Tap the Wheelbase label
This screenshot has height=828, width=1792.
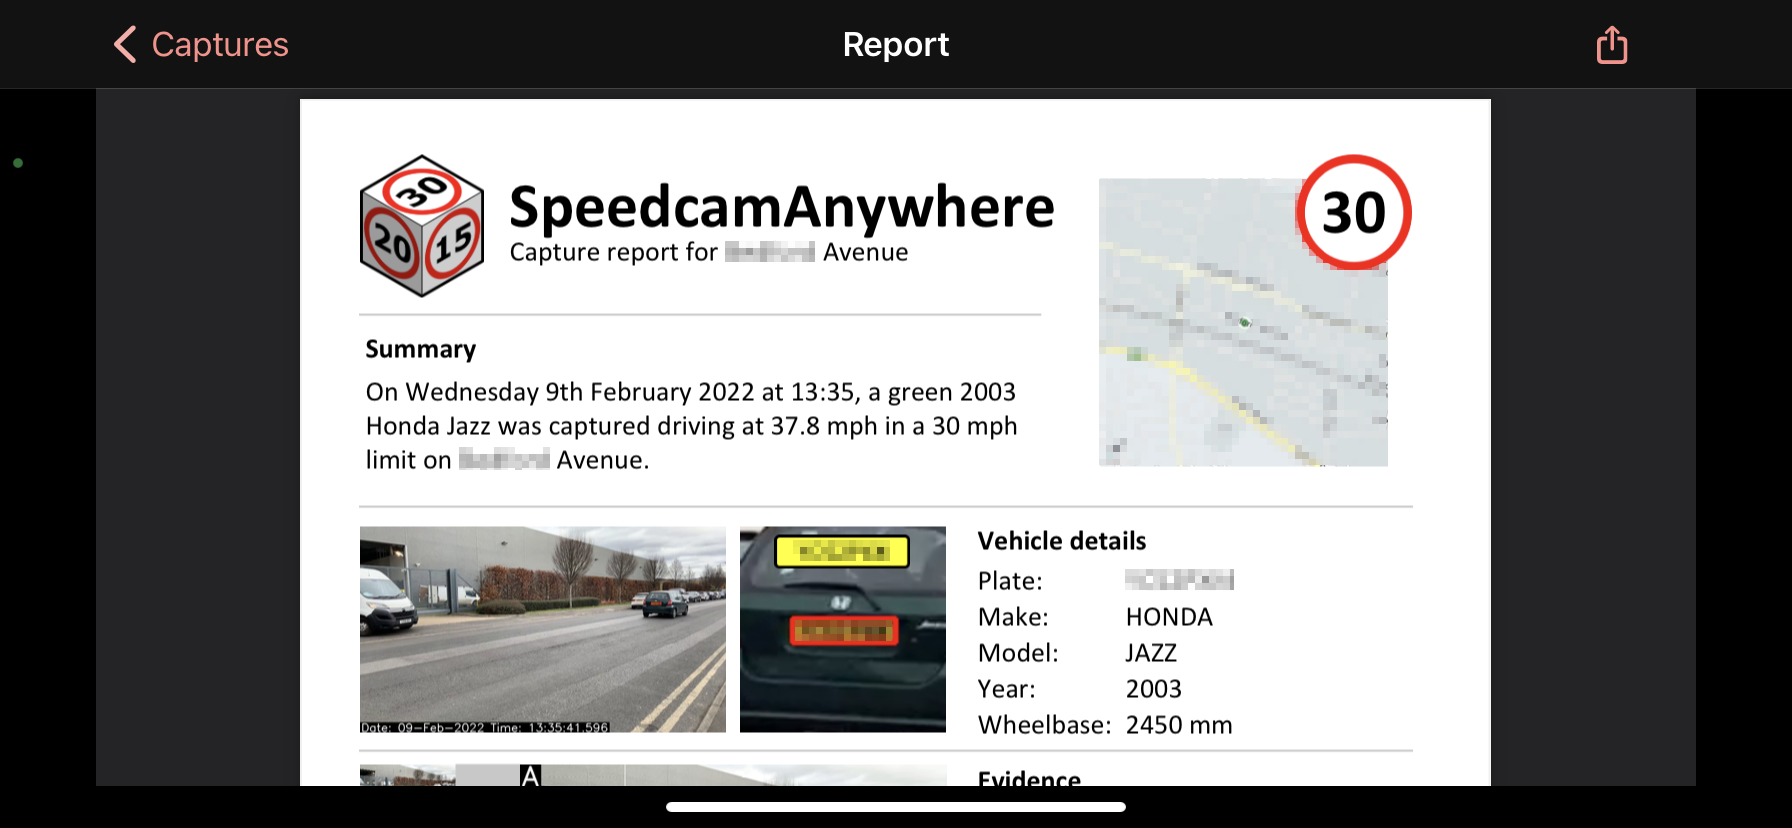(1044, 725)
